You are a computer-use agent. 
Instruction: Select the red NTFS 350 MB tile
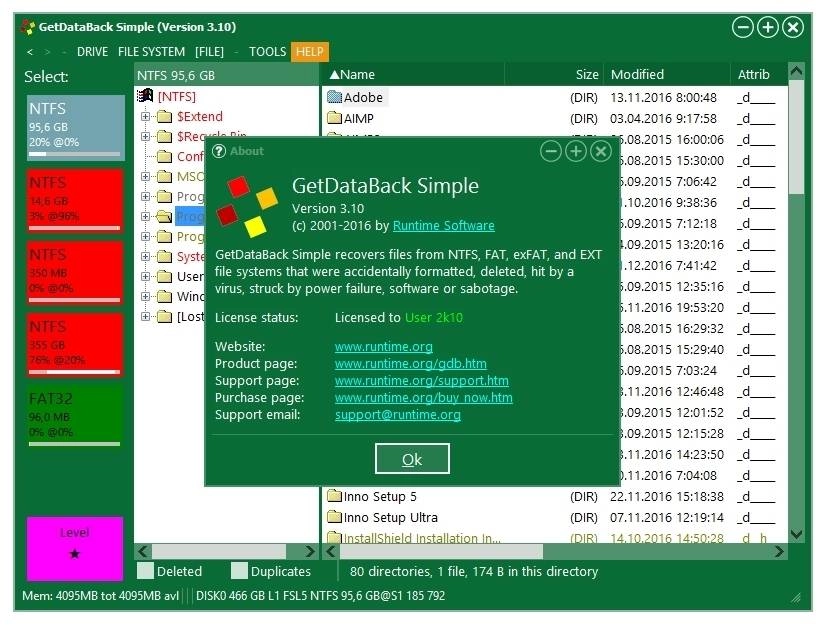[75, 273]
